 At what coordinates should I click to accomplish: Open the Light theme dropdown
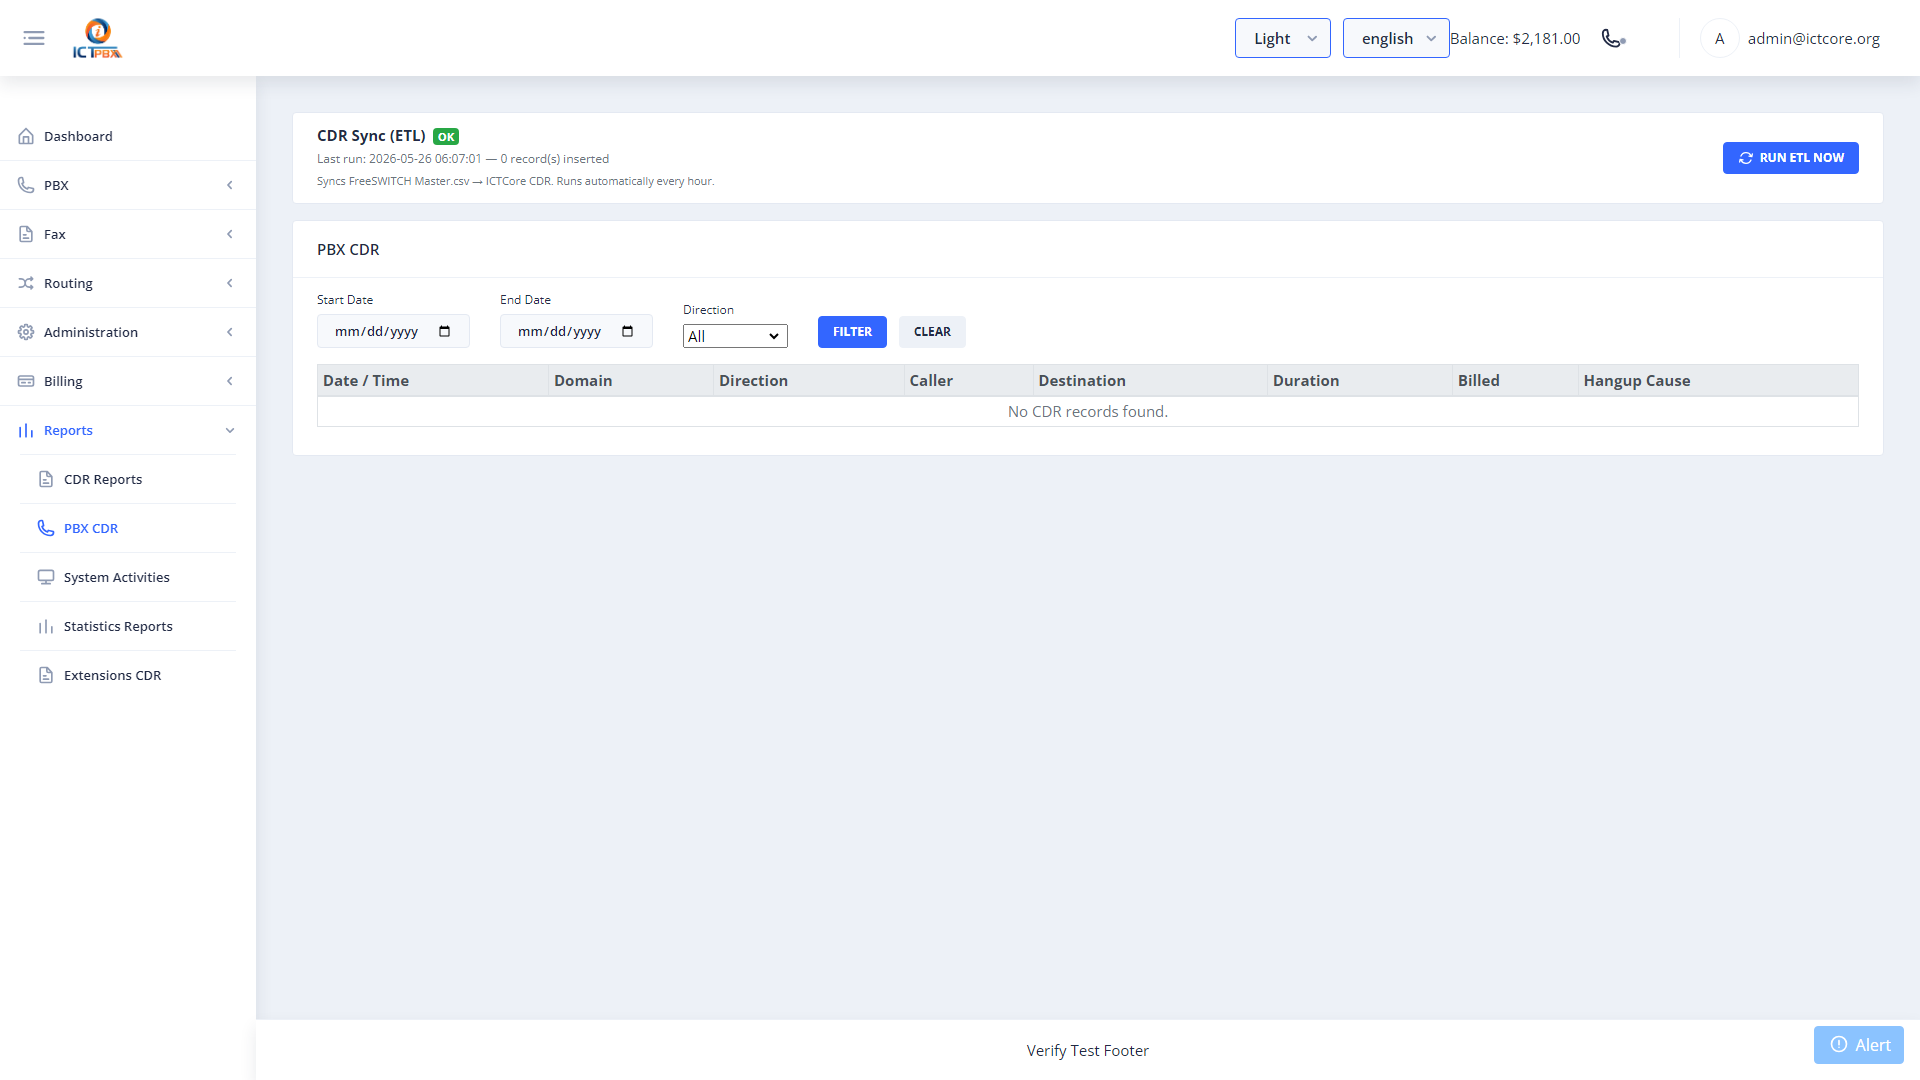click(1282, 38)
